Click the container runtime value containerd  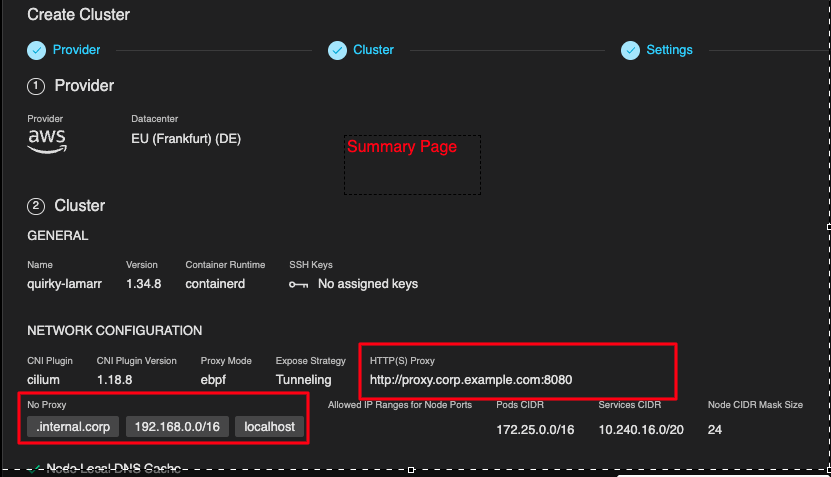point(215,284)
